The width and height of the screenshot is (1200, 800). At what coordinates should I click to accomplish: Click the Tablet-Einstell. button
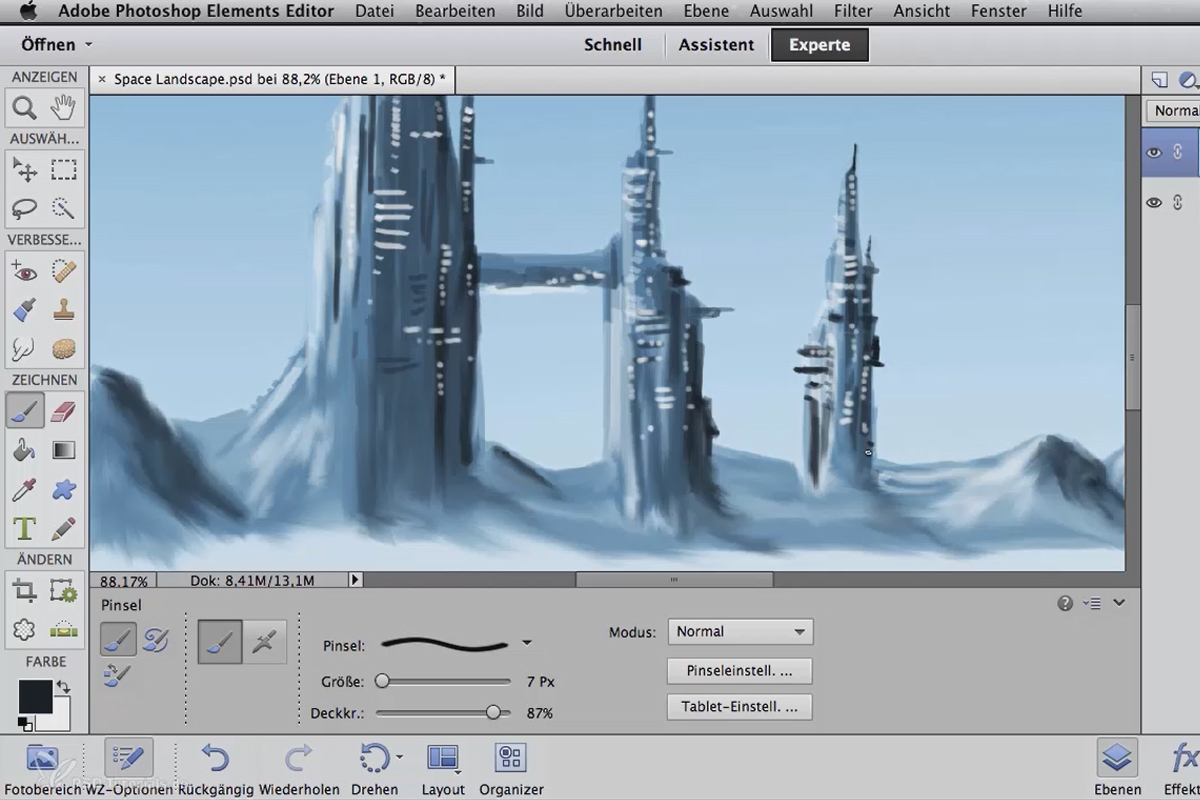[739, 707]
